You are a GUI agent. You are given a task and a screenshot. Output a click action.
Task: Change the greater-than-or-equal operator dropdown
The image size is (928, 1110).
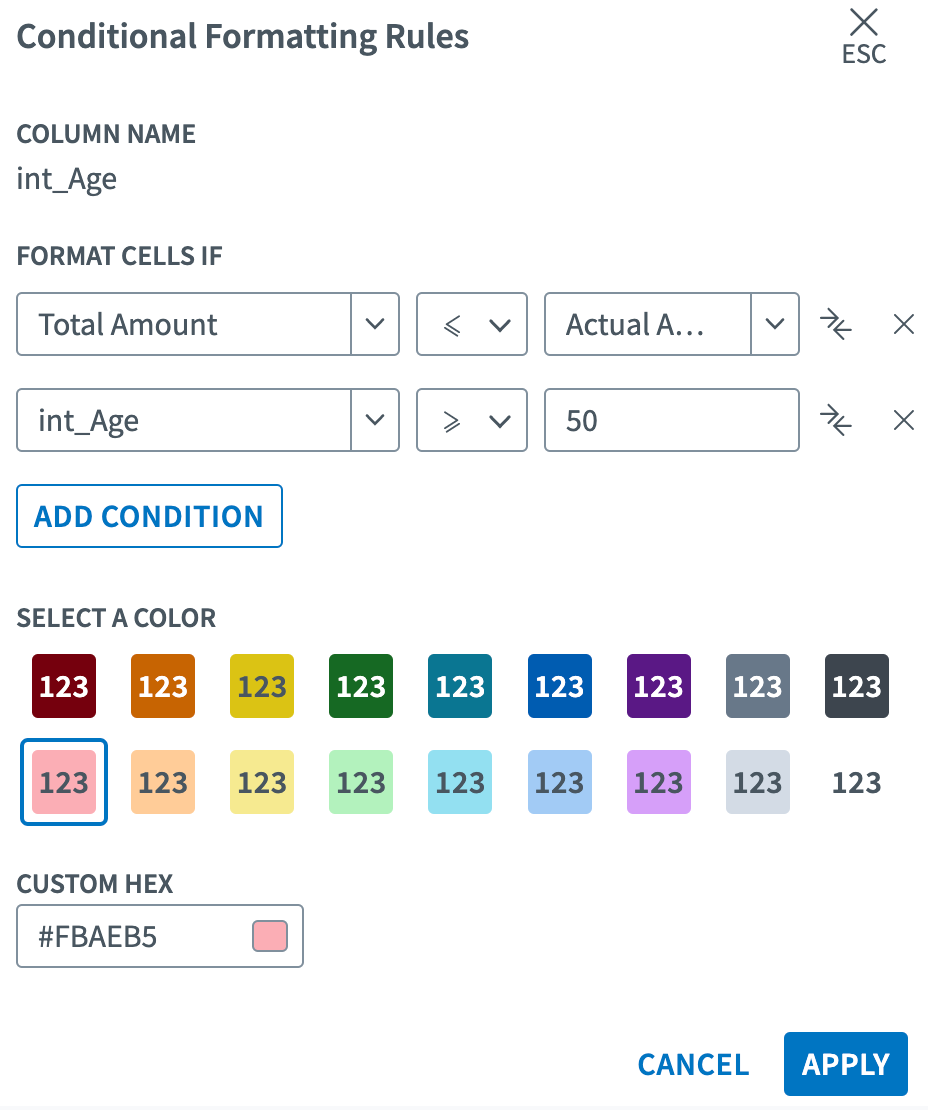pos(471,420)
